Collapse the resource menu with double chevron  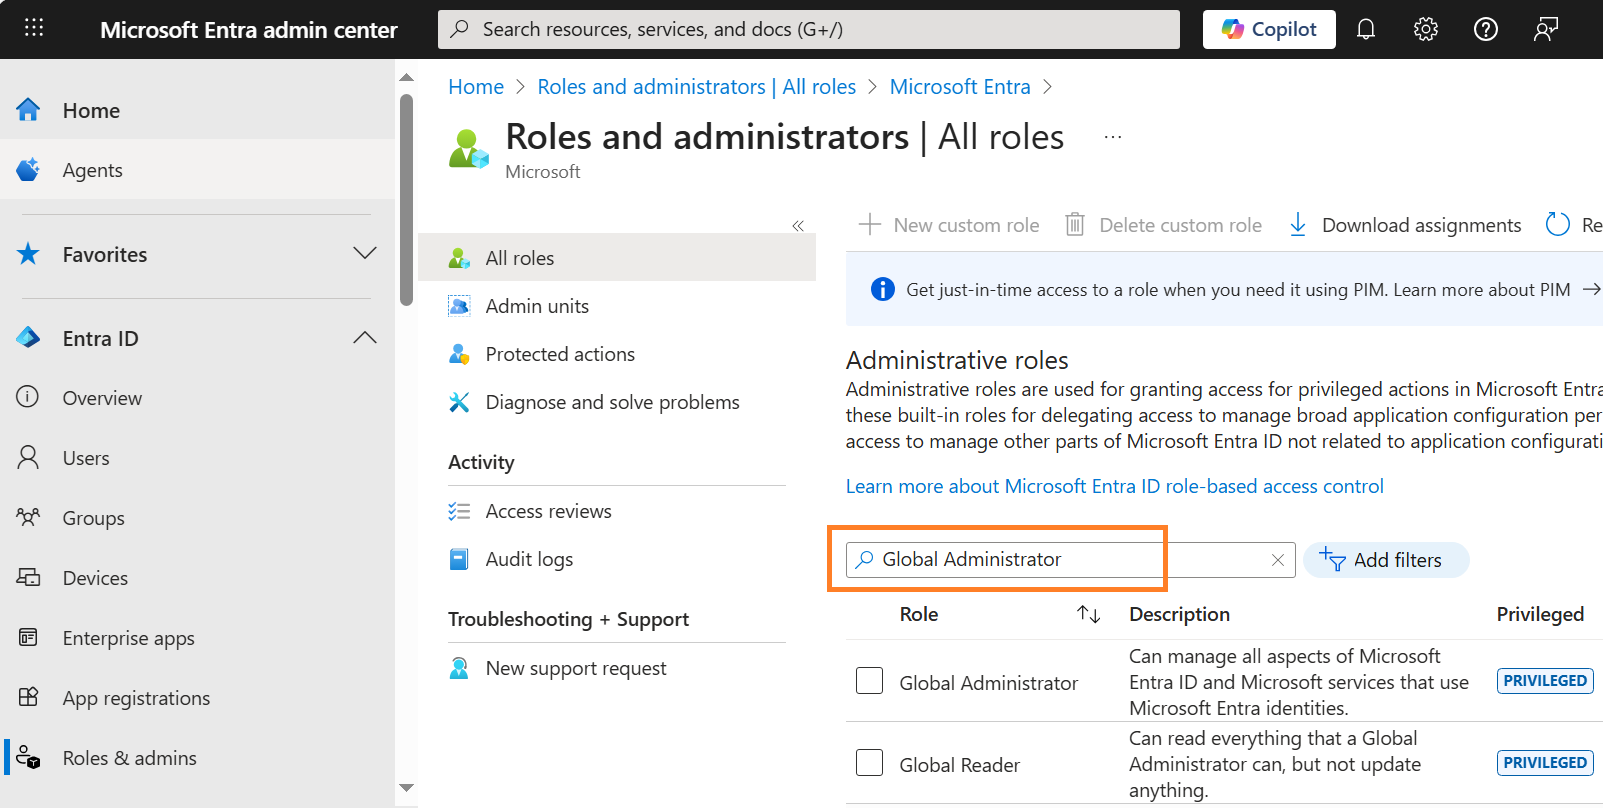coord(798,226)
